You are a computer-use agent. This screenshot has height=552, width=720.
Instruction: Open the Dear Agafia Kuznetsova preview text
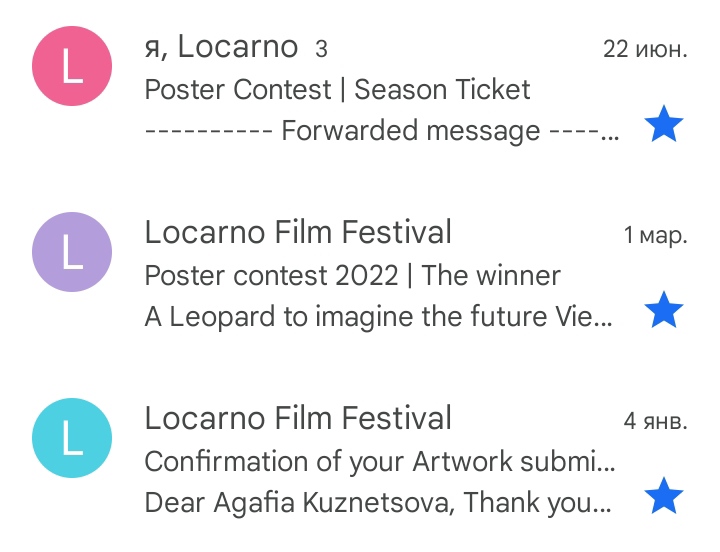378,502
